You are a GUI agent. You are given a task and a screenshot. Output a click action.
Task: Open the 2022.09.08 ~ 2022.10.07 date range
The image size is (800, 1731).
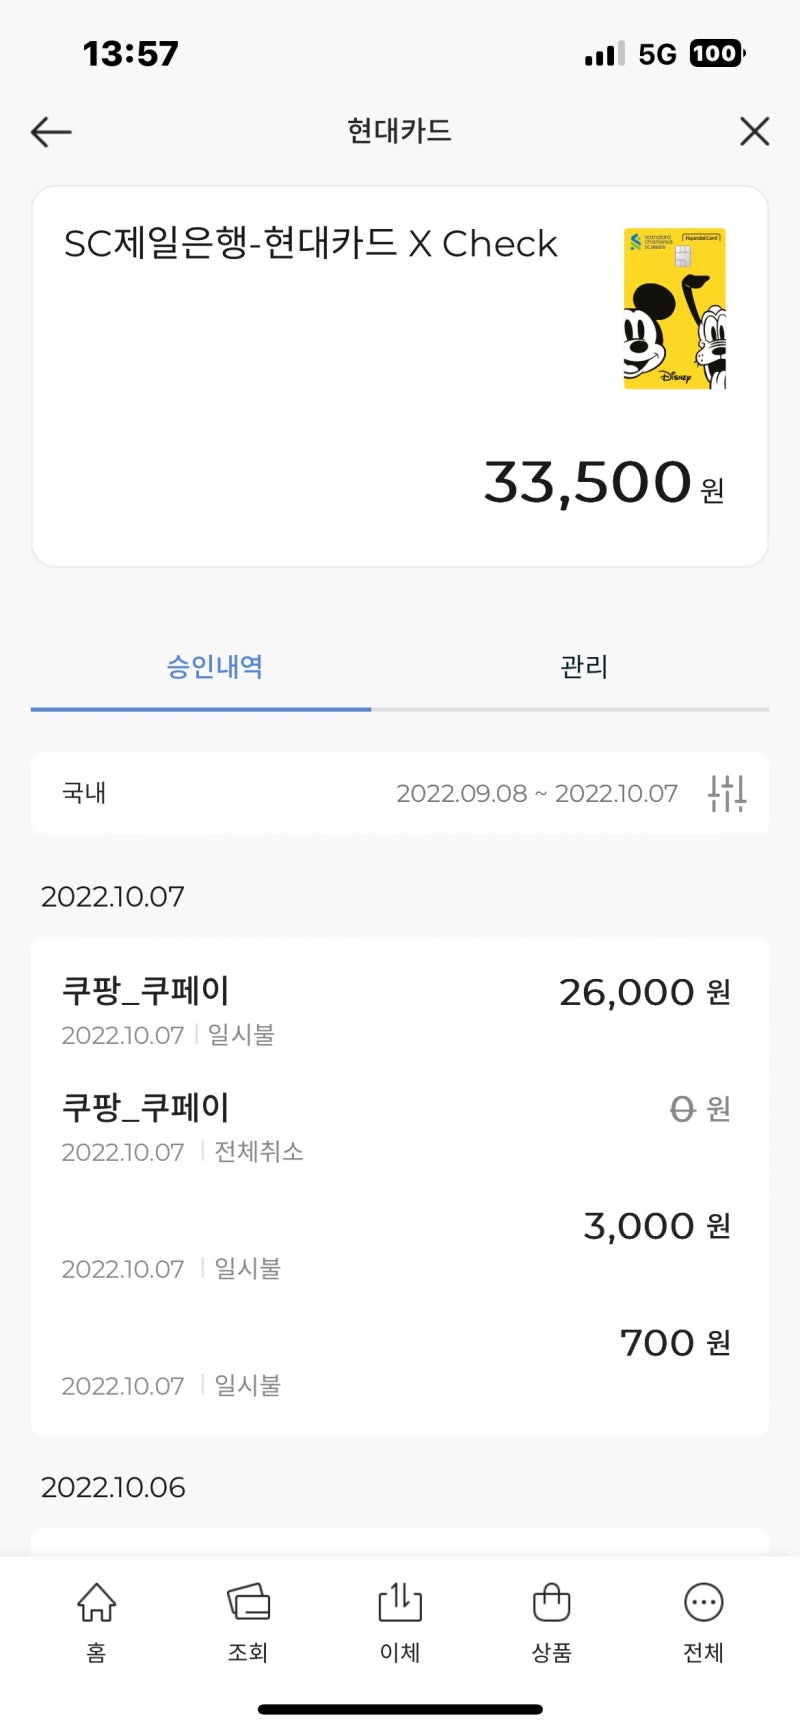tap(536, 794)
